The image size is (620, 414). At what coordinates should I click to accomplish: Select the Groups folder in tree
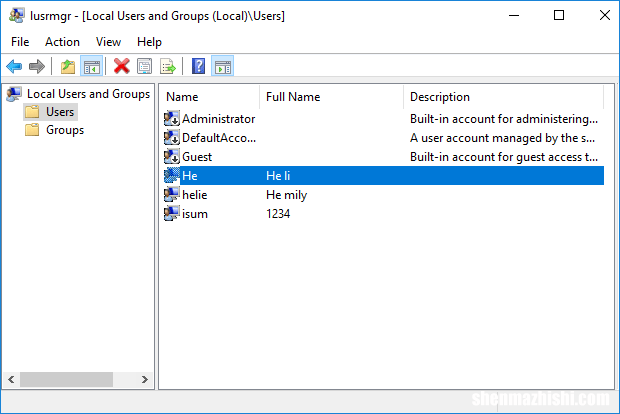click(x=64, y=130)
